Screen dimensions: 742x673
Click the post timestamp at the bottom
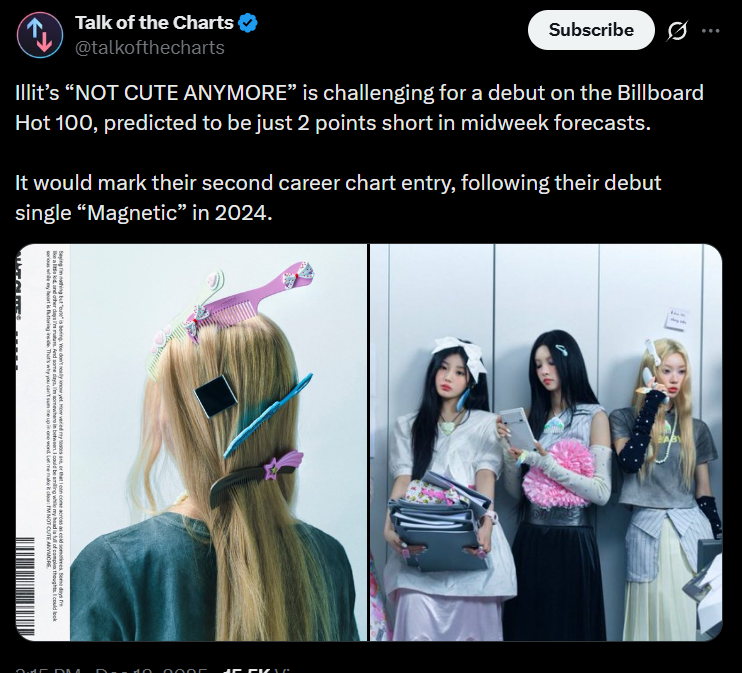110,668
